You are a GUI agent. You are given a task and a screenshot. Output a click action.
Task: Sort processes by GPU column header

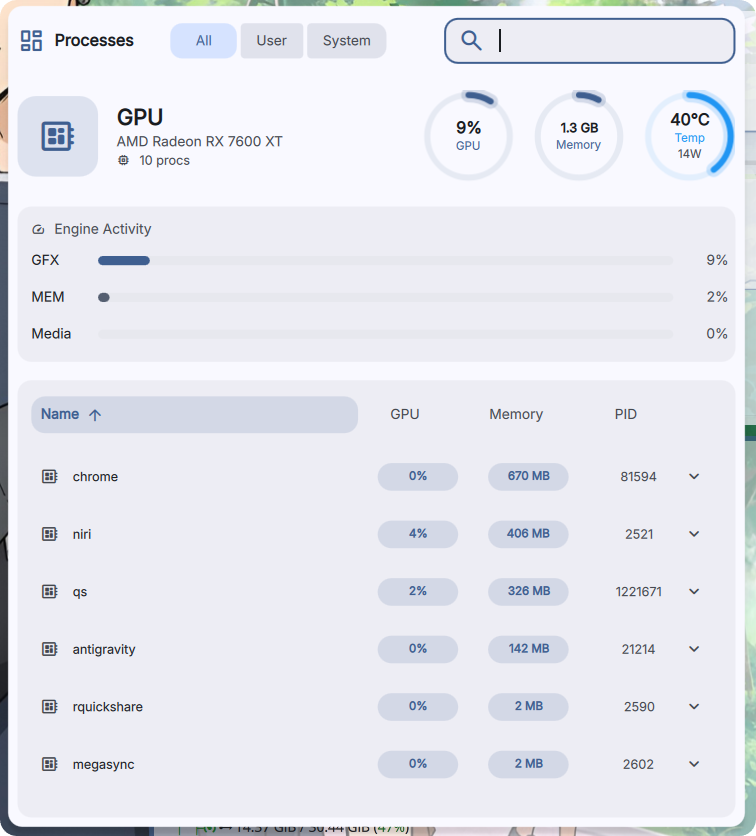point(405,414)
